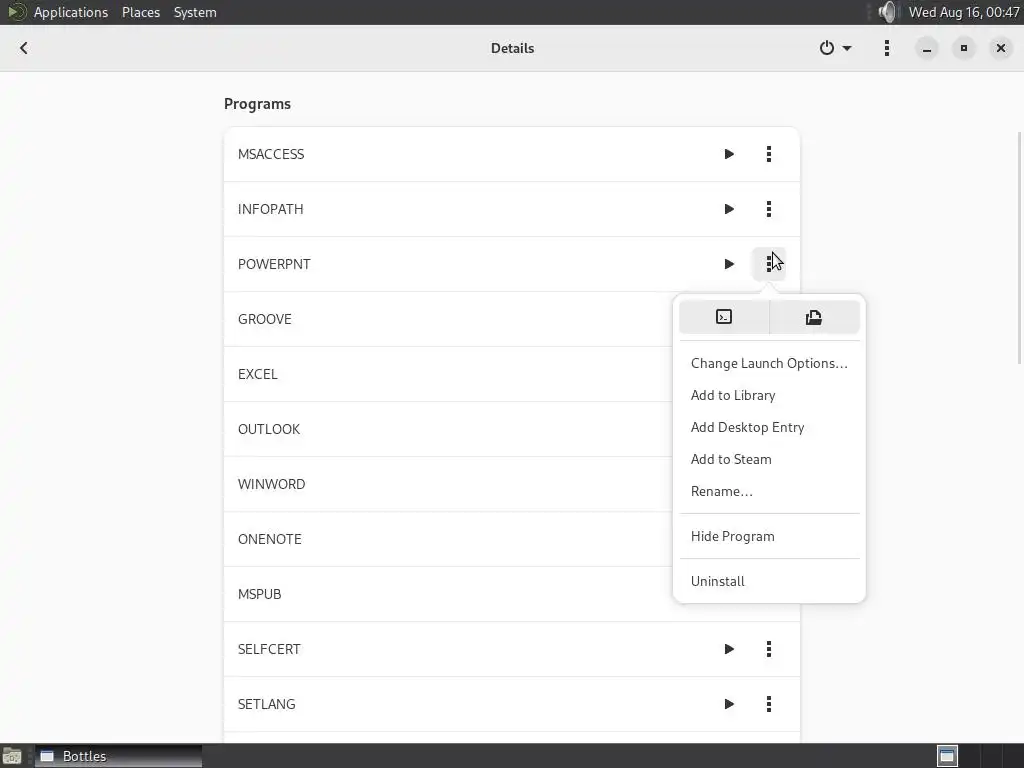
Task: Open the power options dropdown
Action: point(835,48)
